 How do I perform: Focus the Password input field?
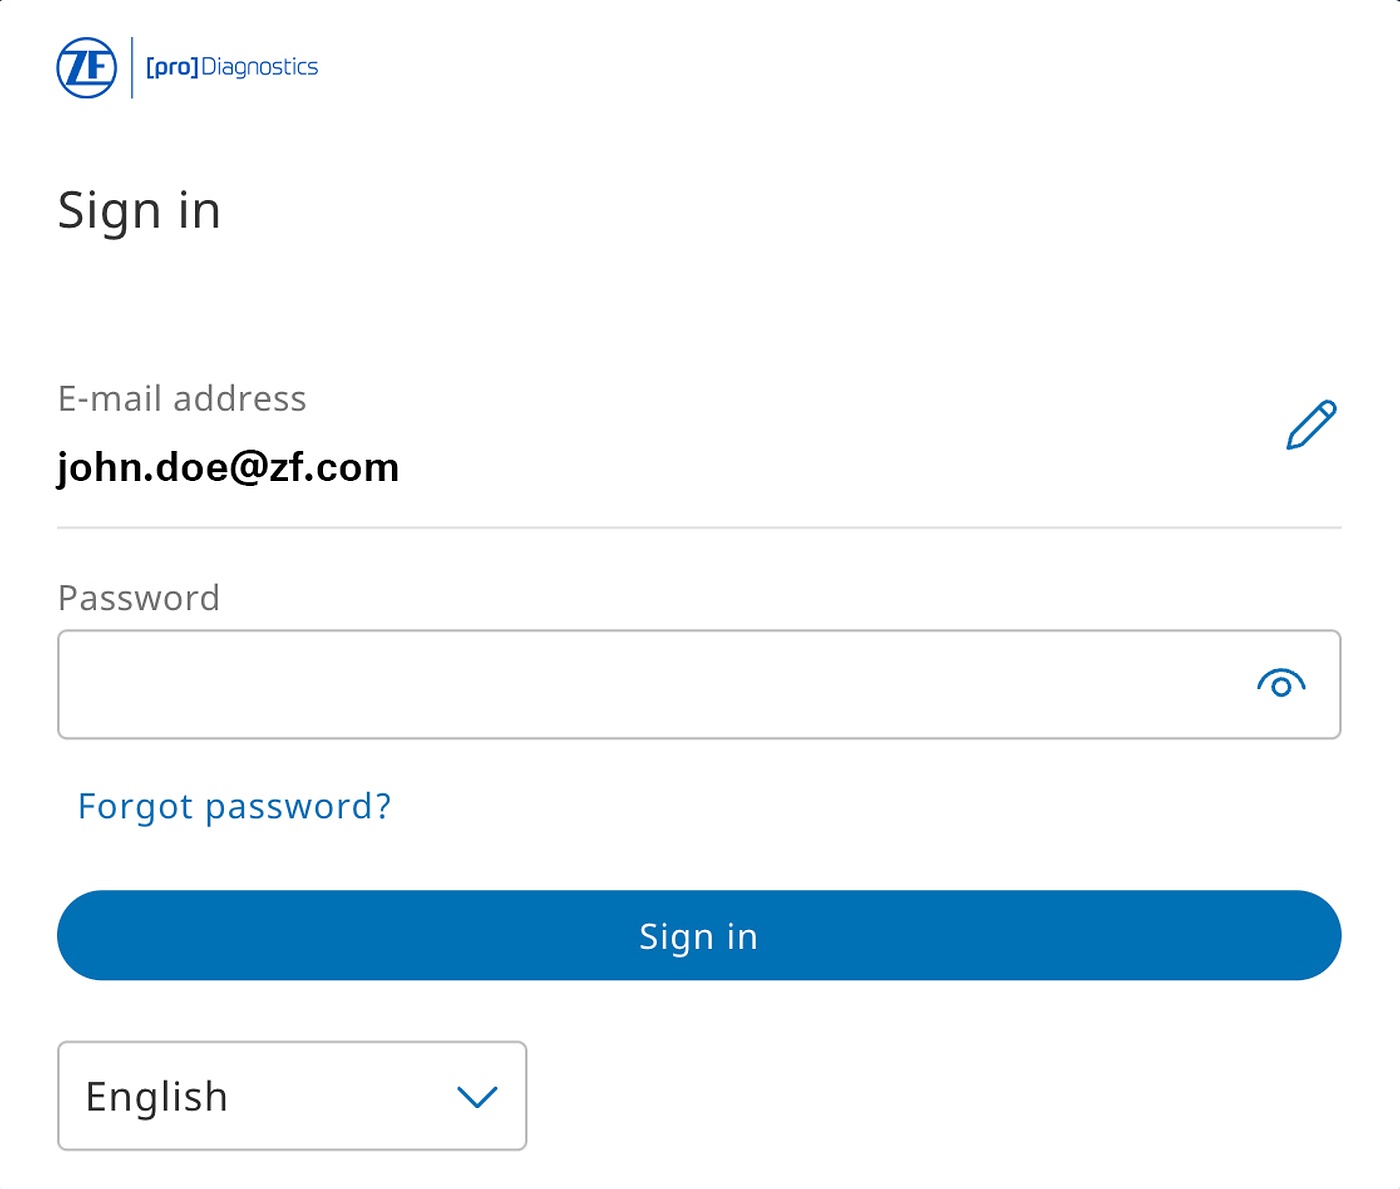tap(650, 685)
